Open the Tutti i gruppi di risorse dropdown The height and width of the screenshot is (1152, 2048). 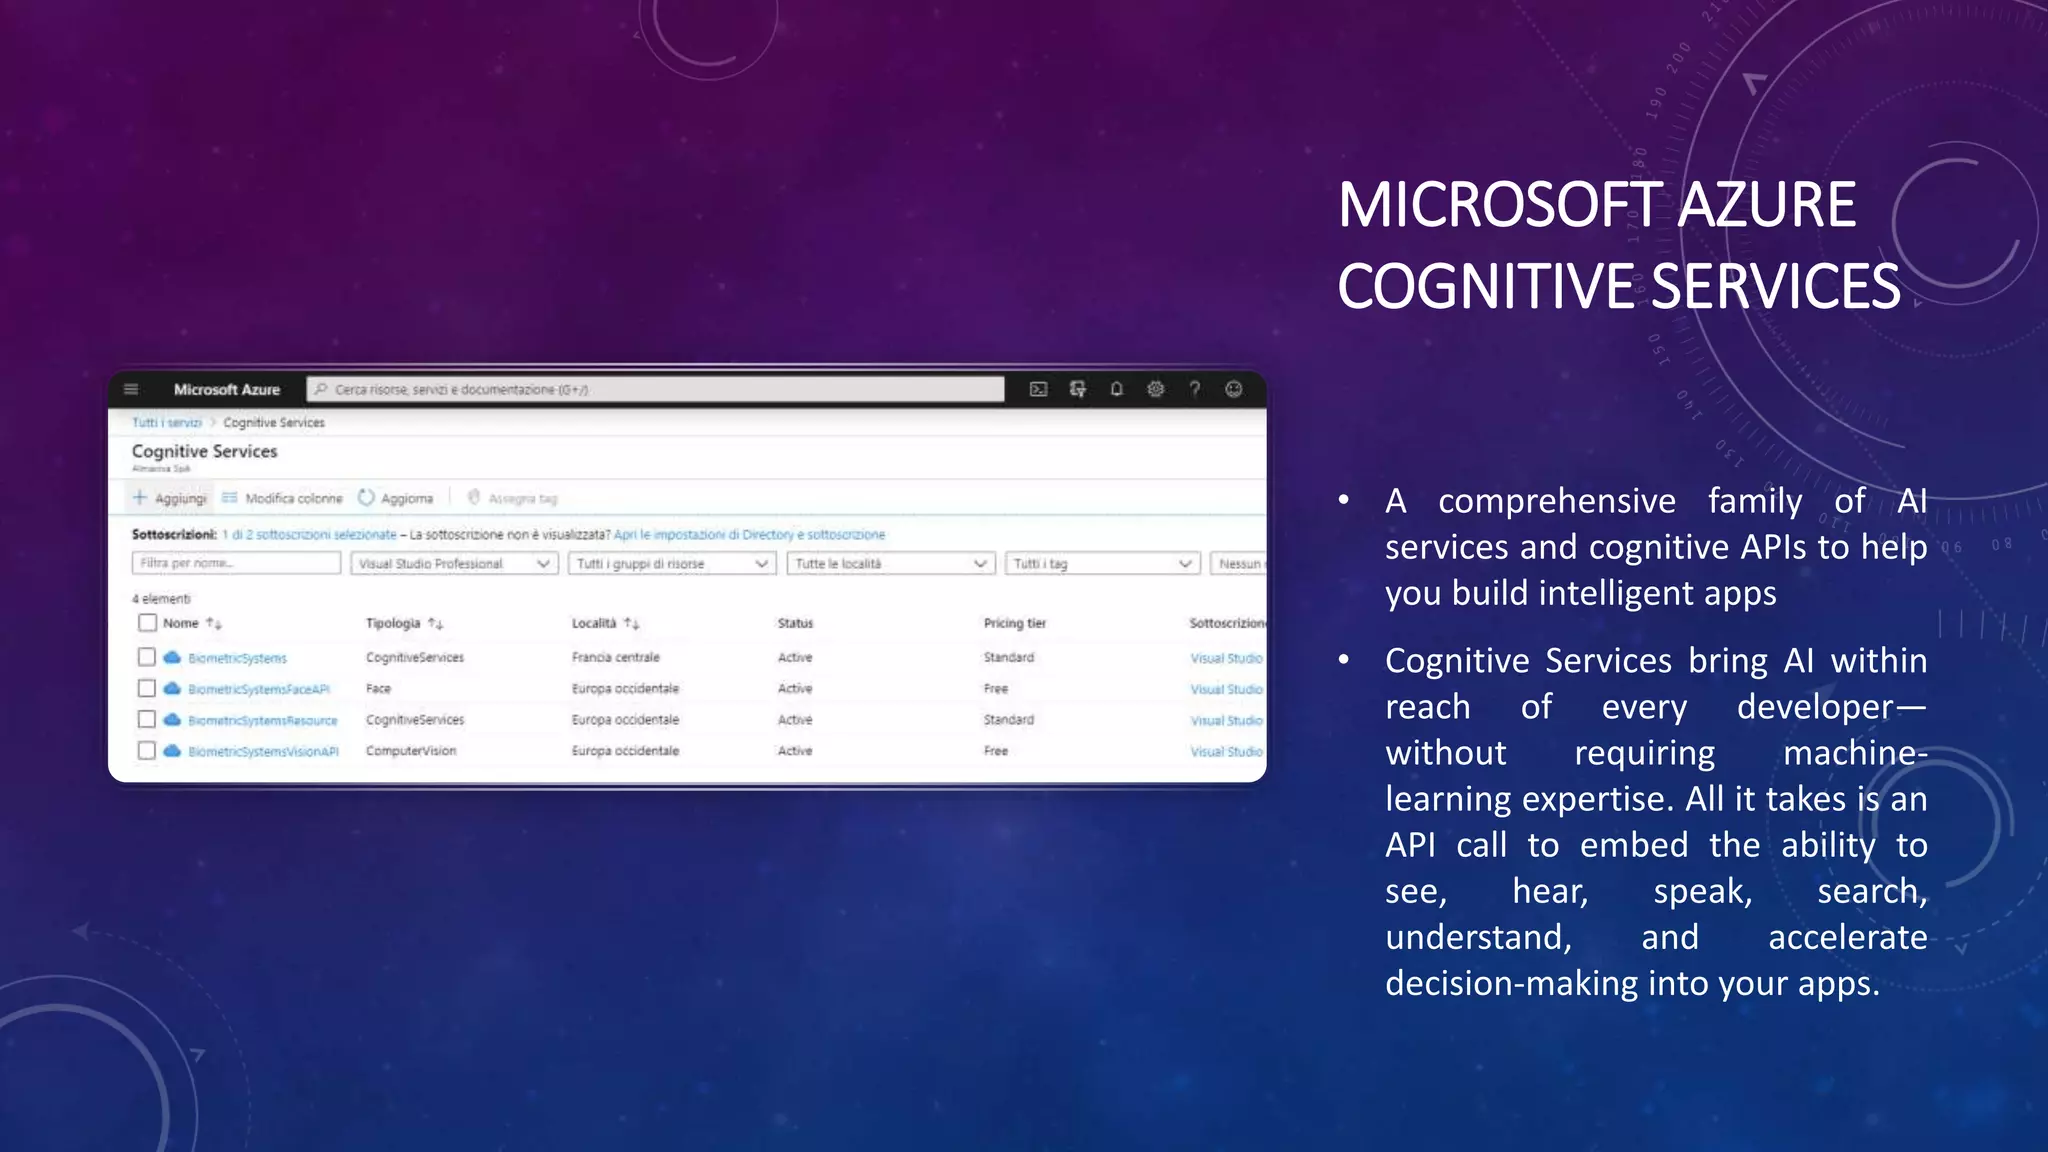(672, 564)
